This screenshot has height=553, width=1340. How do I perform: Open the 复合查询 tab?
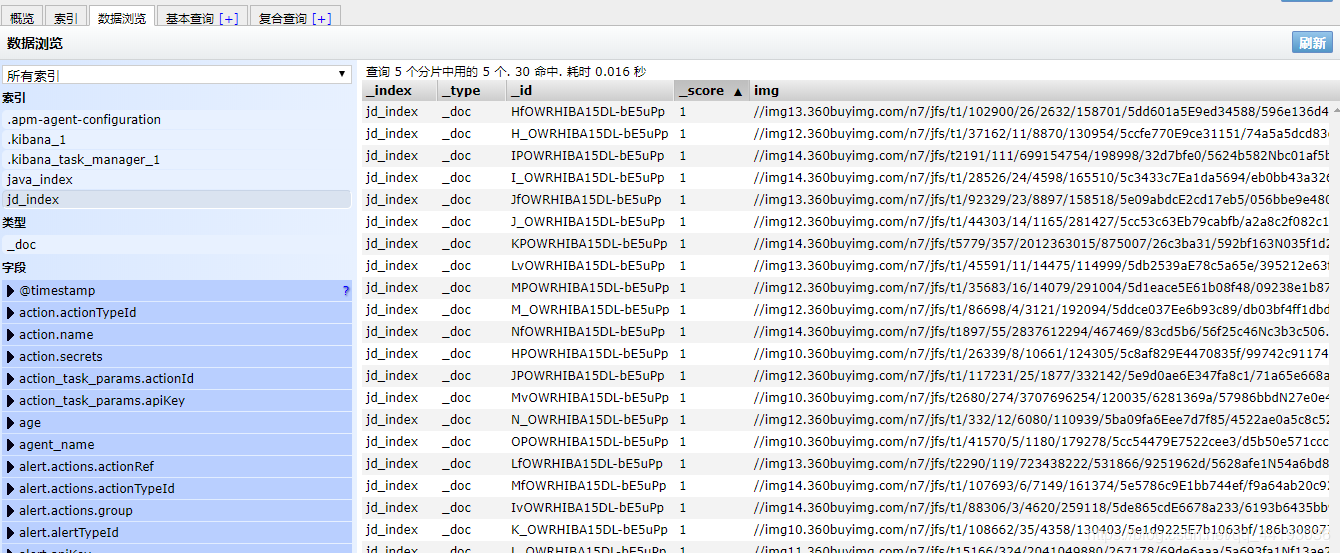(x=295, y=17)
